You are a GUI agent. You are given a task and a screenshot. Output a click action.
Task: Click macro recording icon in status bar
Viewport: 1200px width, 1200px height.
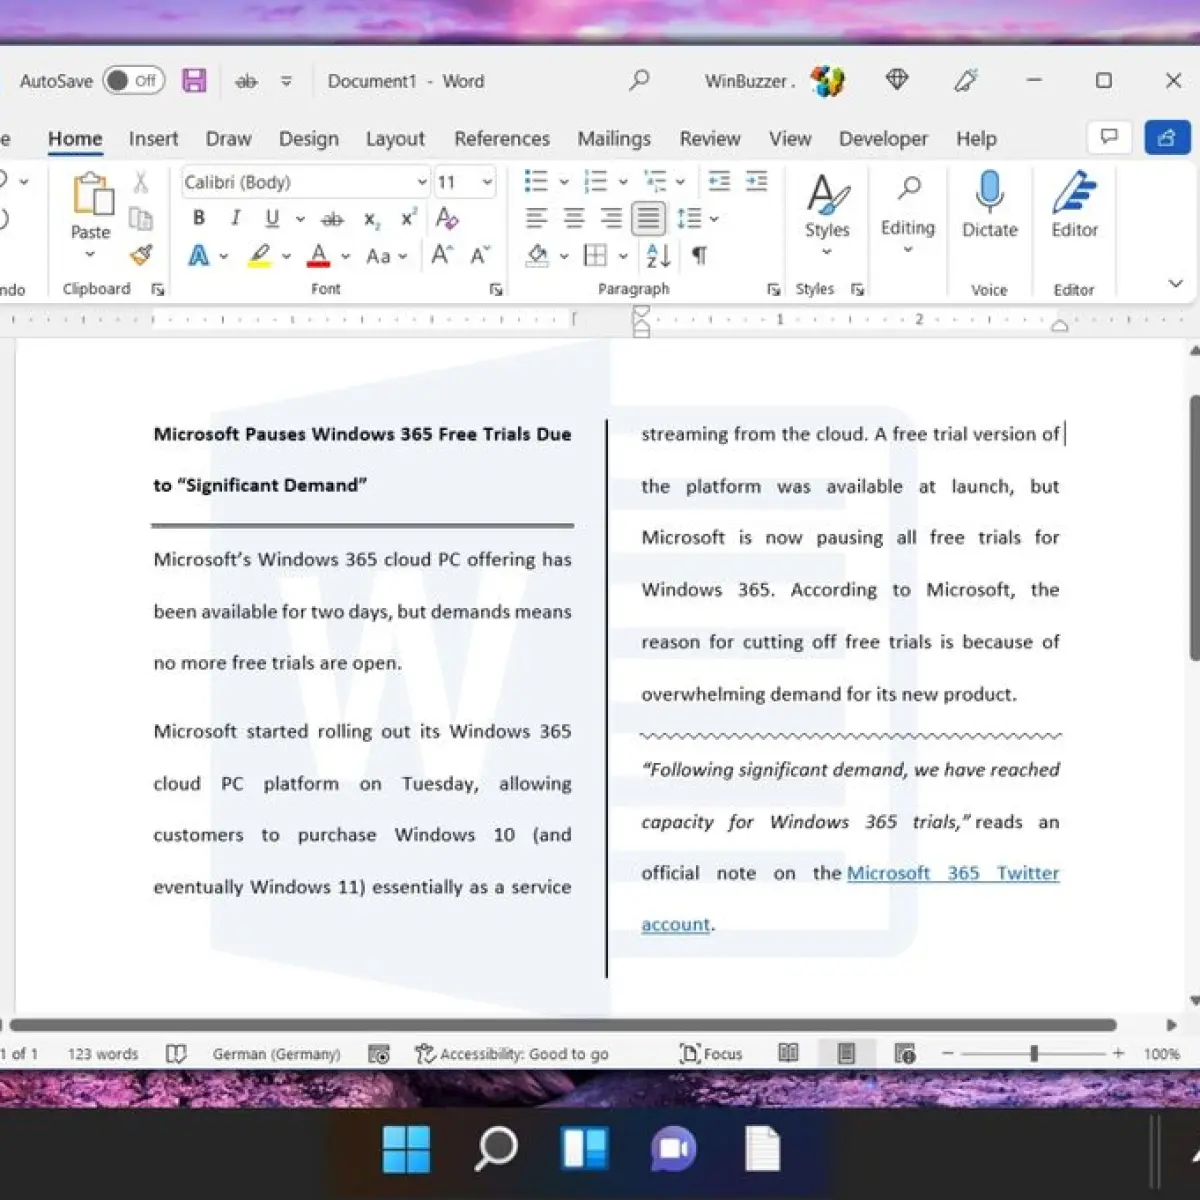379,1054
